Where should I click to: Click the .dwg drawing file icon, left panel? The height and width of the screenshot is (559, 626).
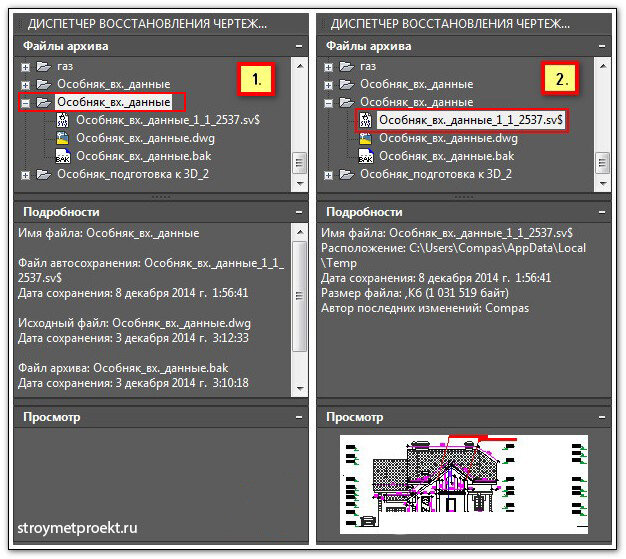tap(63, 138)
